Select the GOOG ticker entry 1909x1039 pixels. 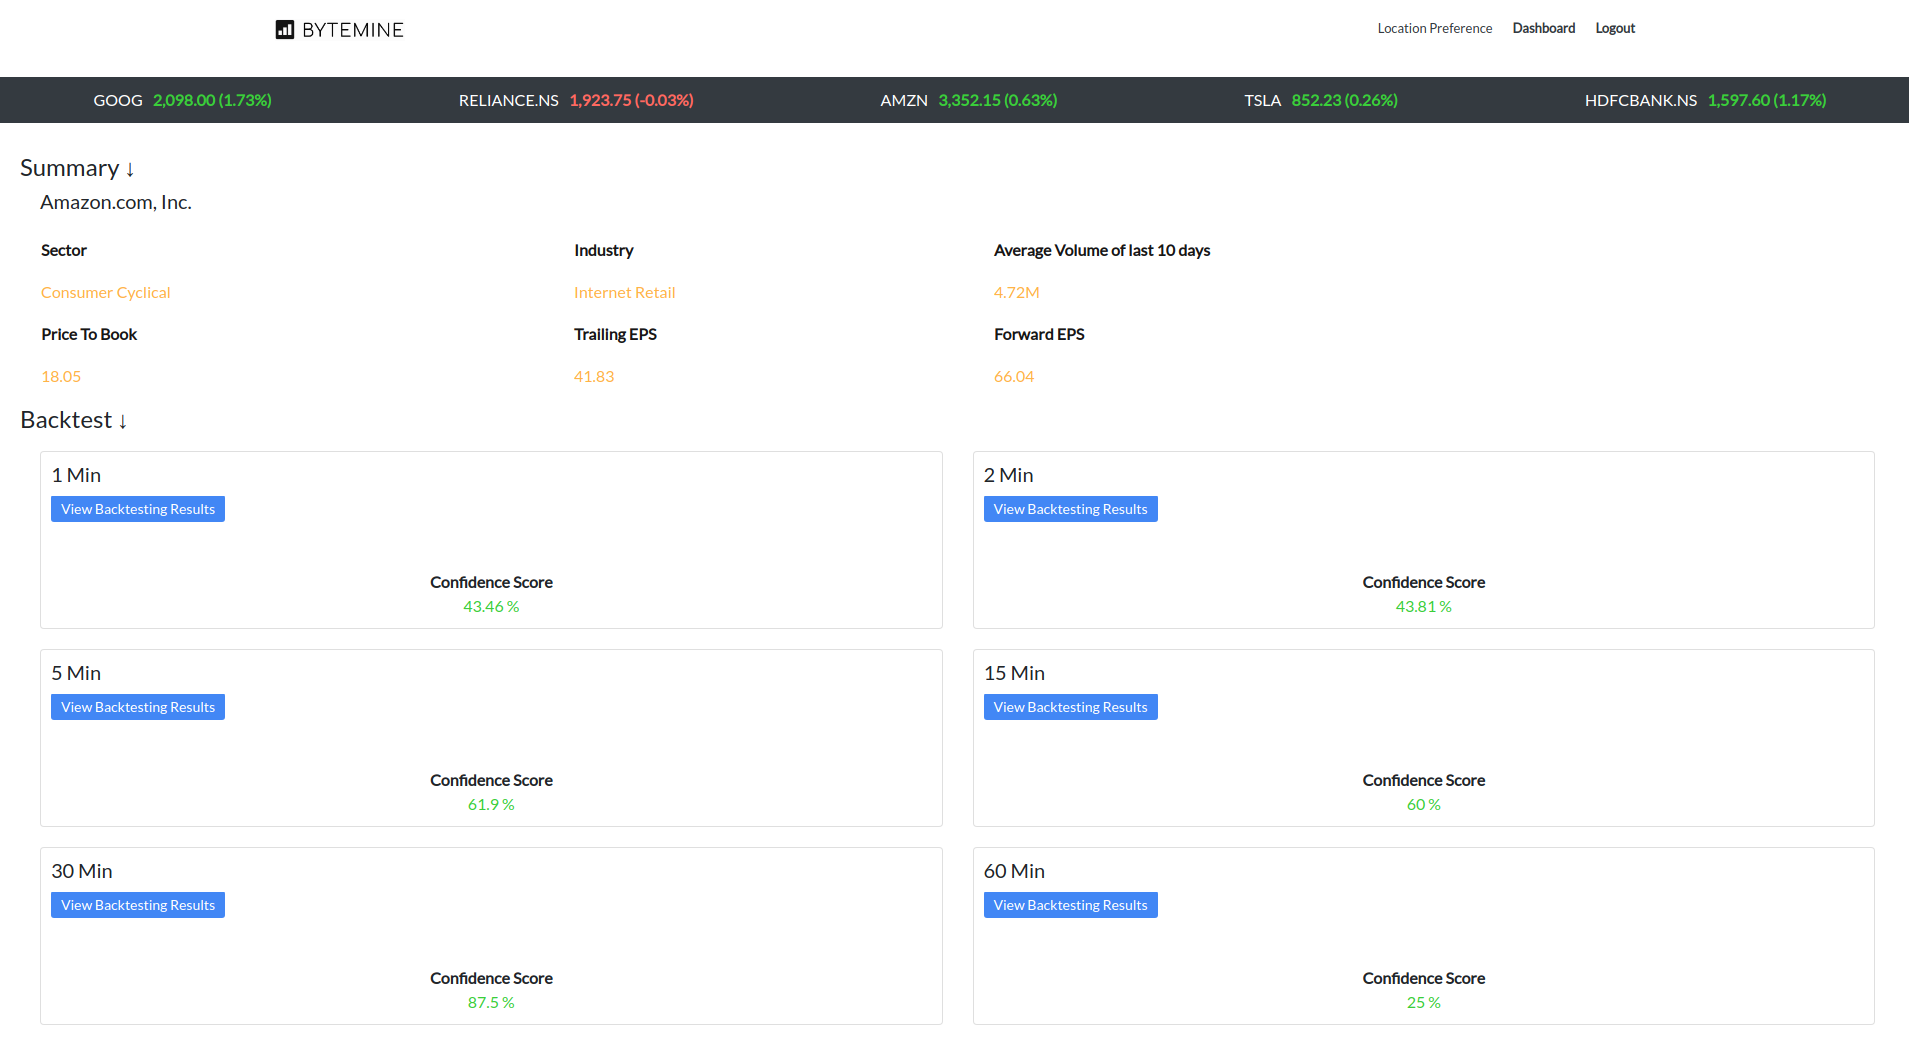point(182,100)
